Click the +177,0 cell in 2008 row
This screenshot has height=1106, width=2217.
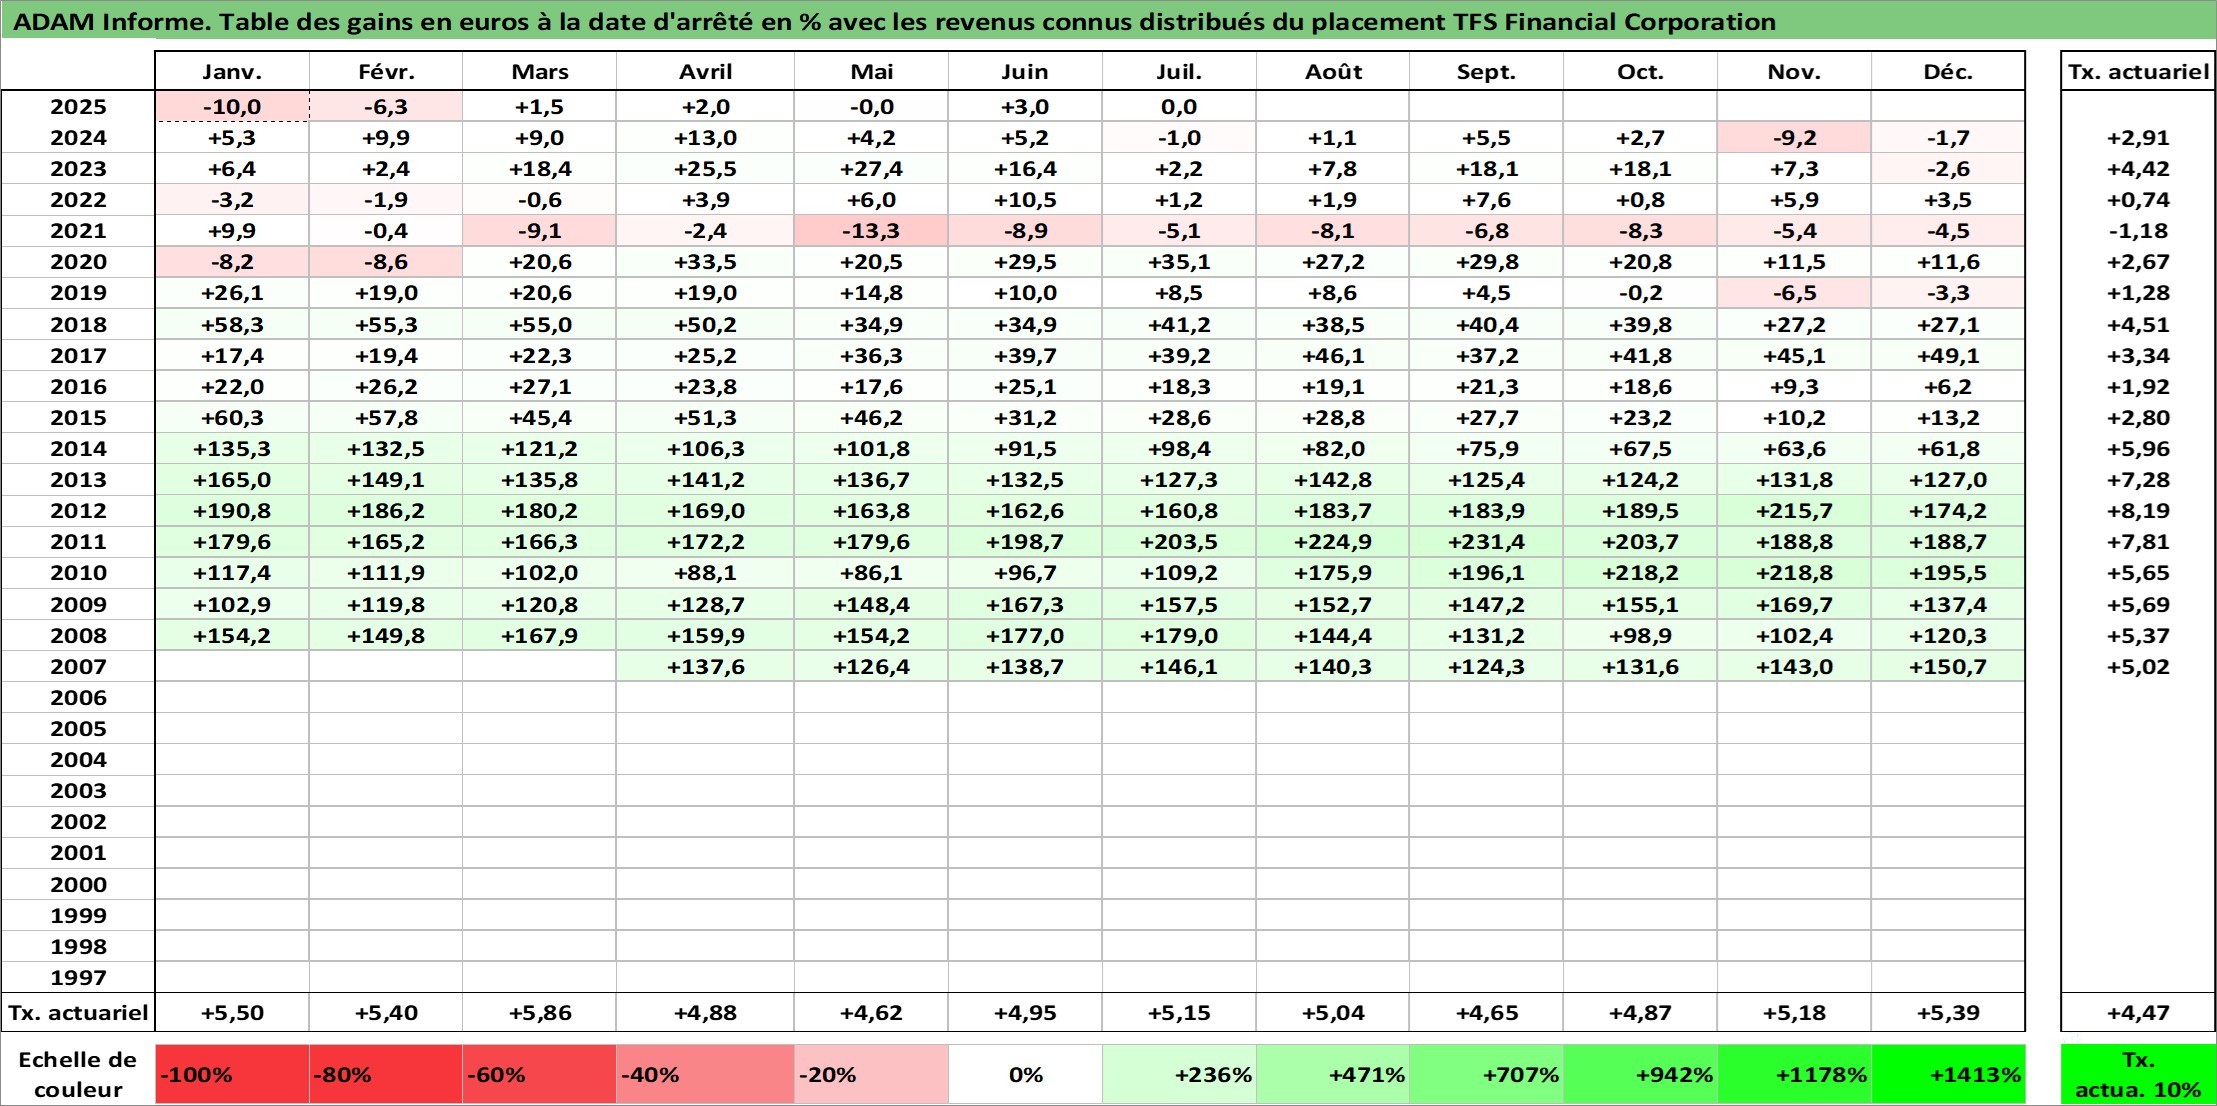click(1025, 636)
